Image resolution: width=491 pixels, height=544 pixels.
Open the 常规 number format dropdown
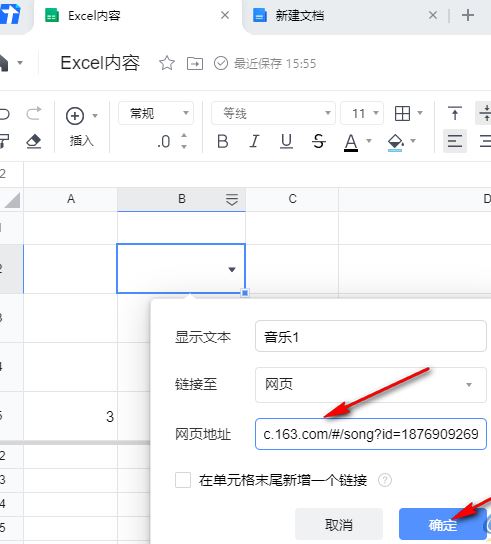(x=156, y=113)
